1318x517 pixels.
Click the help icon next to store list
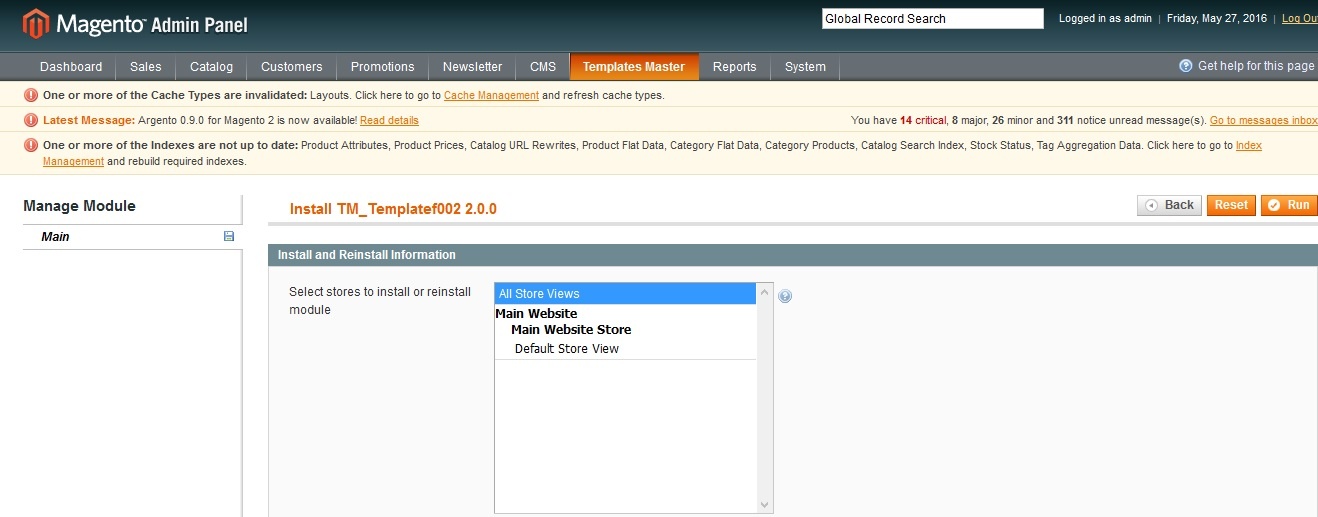[785, 296]
